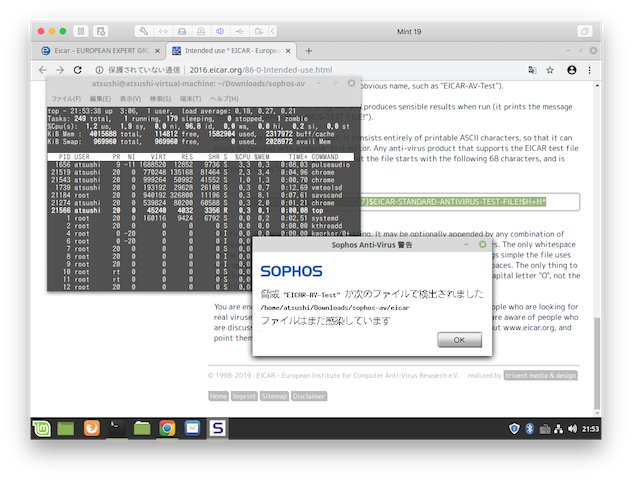Open the mail client from taskbar

pyautogui.click(x=192, y=428)
